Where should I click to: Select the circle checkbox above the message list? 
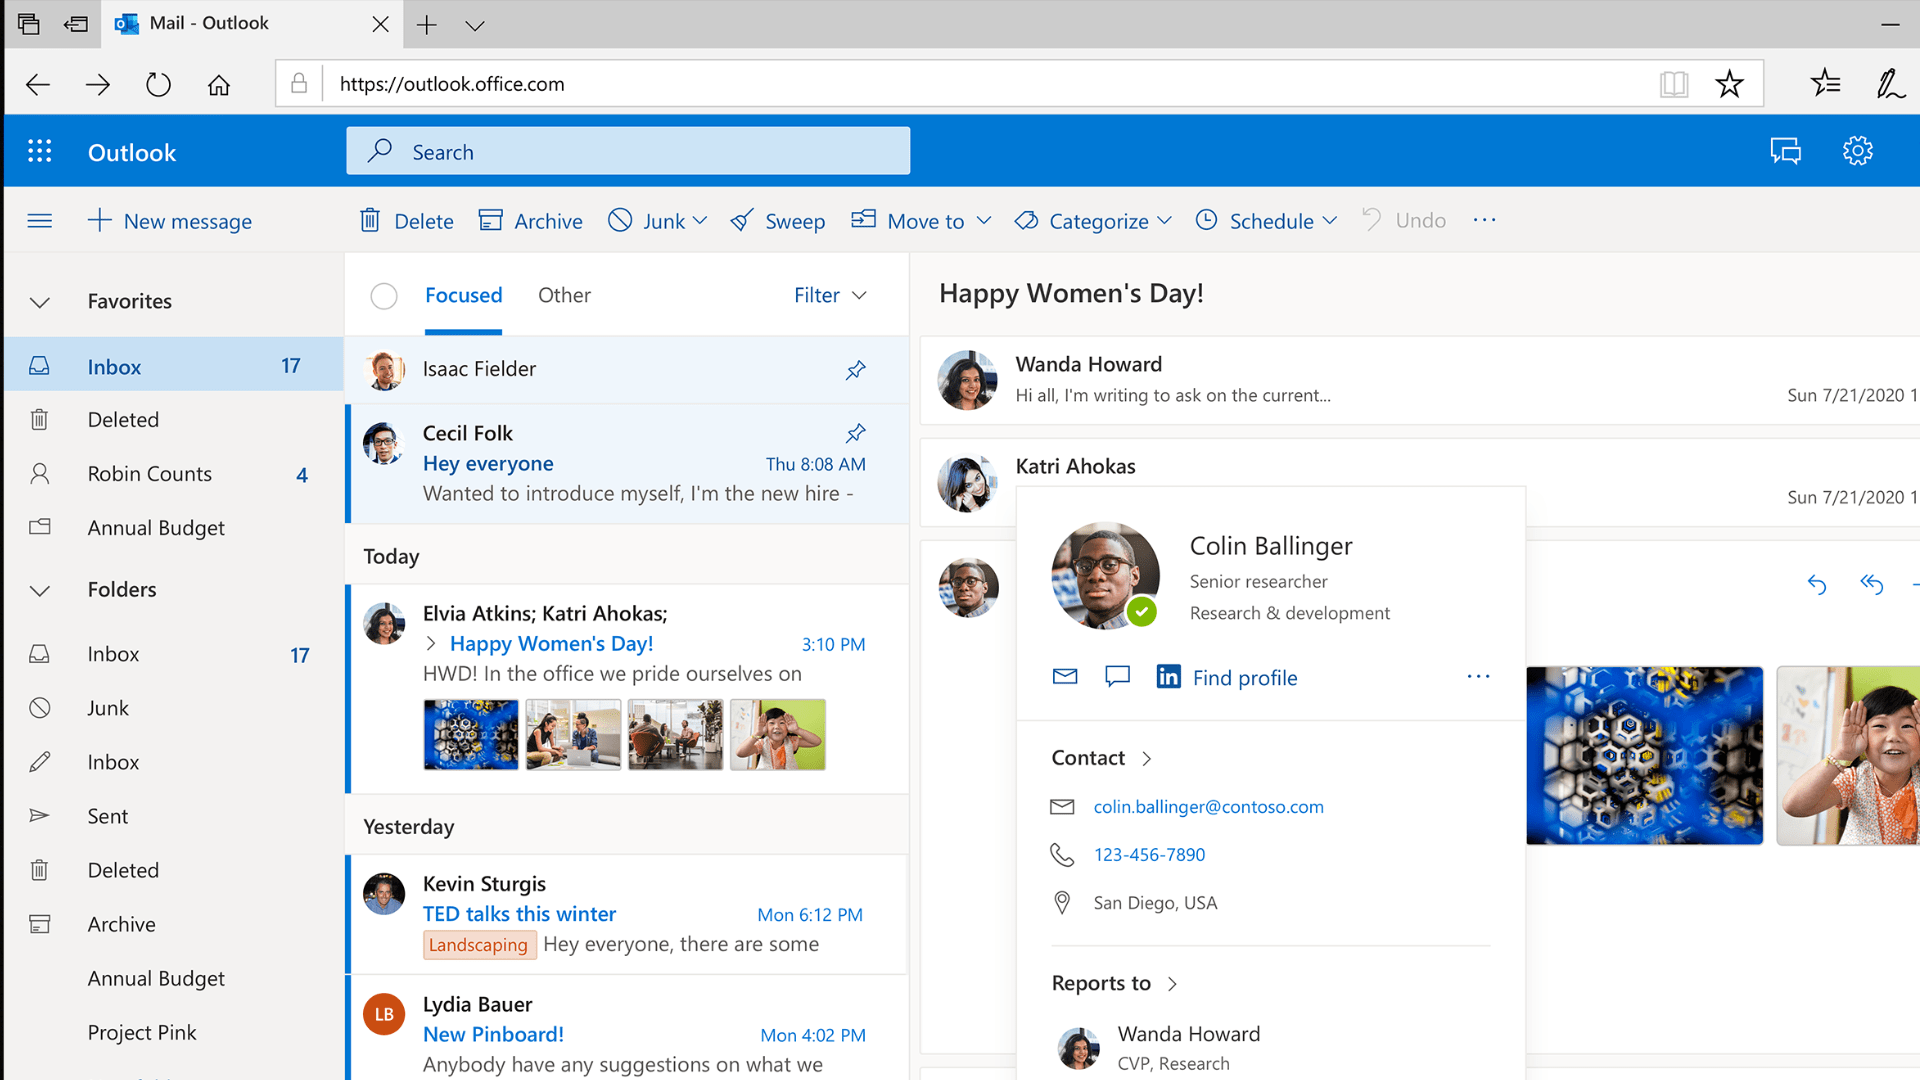coord(383,296)
